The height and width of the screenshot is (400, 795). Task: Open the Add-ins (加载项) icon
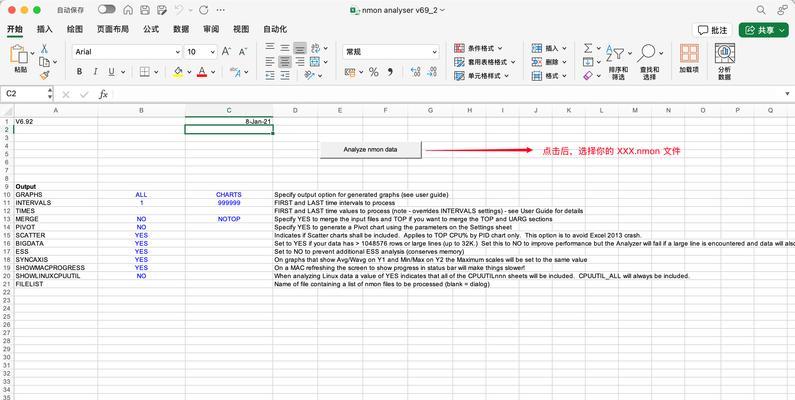coord(689,58)
